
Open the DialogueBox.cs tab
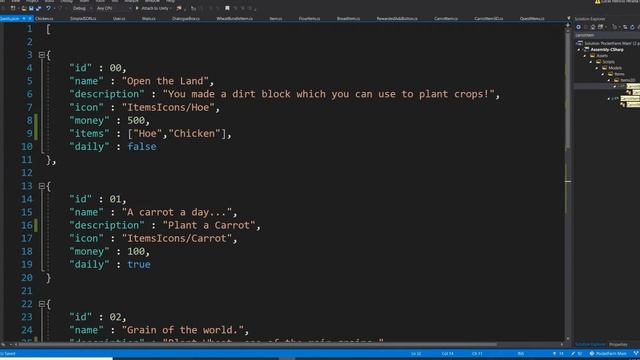tap(186, 19)
